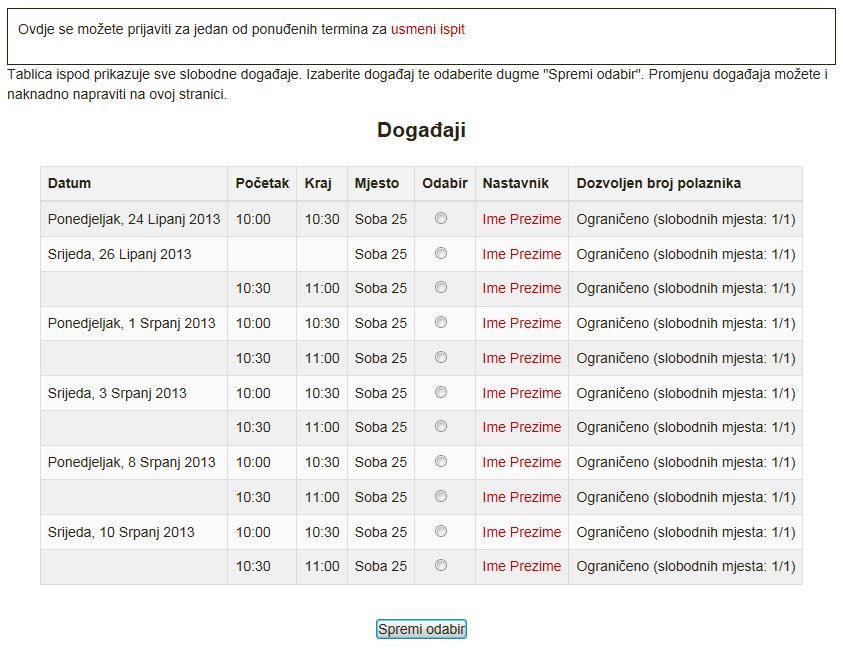The image size is (843, 648).
Task: Select the 8 Srpanj 10:30–11:00 slot radio button
Action: coord(441,496)
